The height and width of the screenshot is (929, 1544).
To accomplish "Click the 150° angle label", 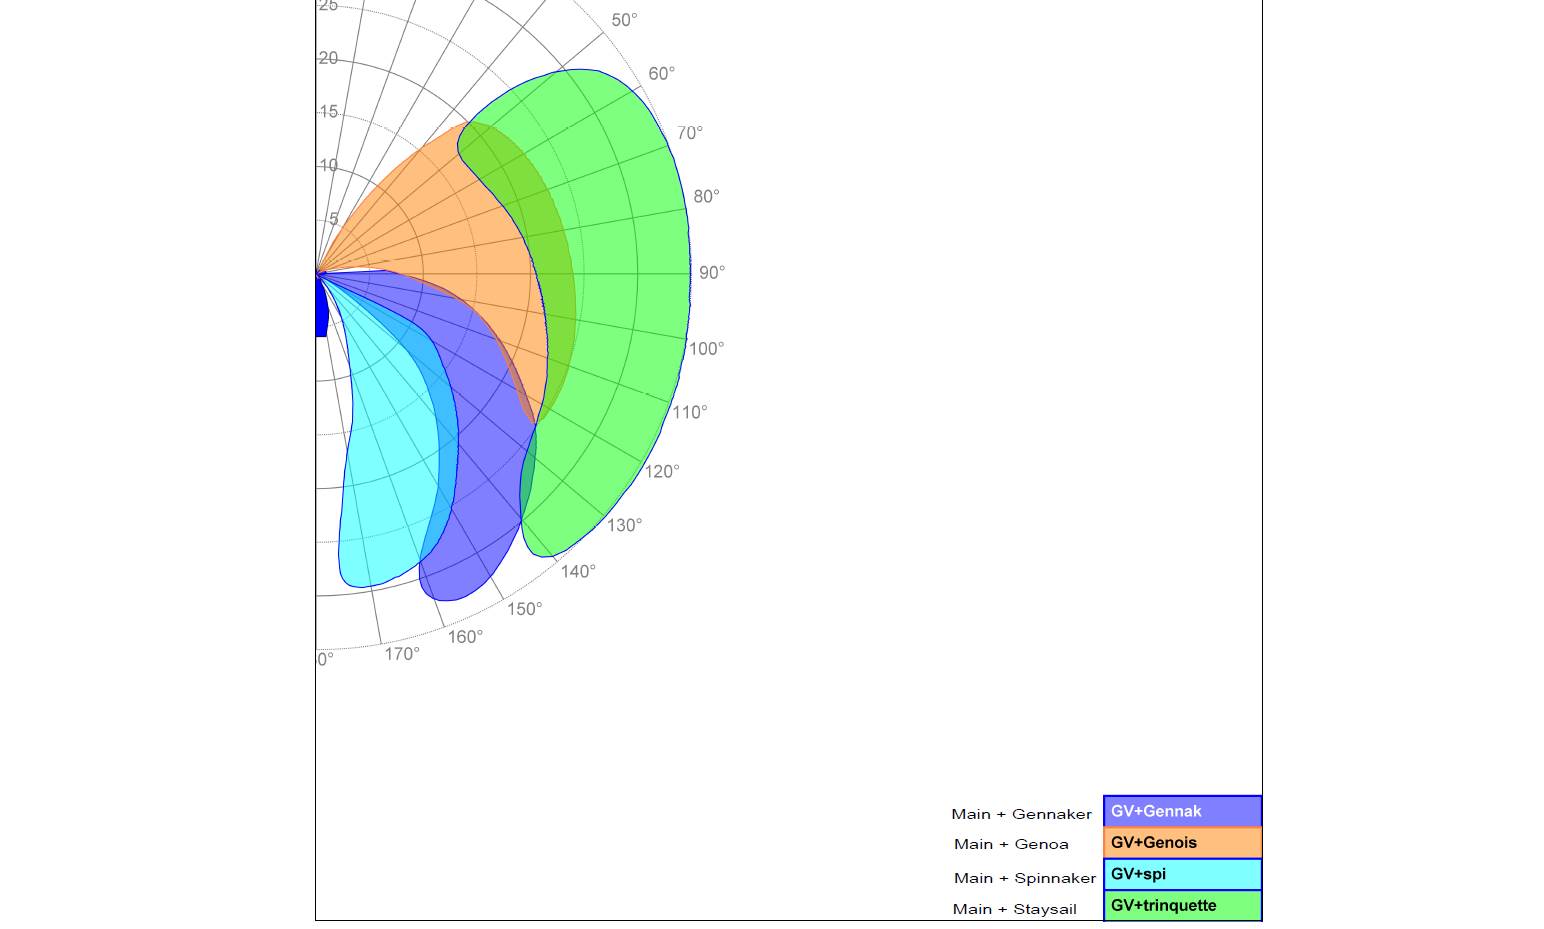I will 524,609.
